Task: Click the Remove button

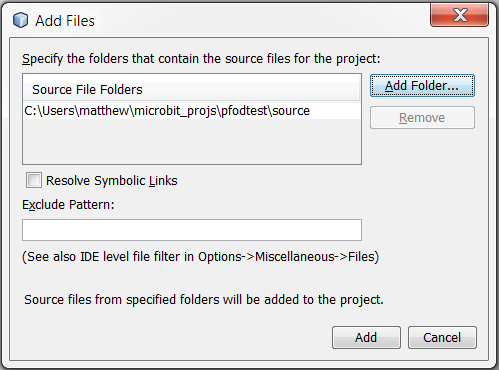Action: pyautogui.click(x=422, y=118)
